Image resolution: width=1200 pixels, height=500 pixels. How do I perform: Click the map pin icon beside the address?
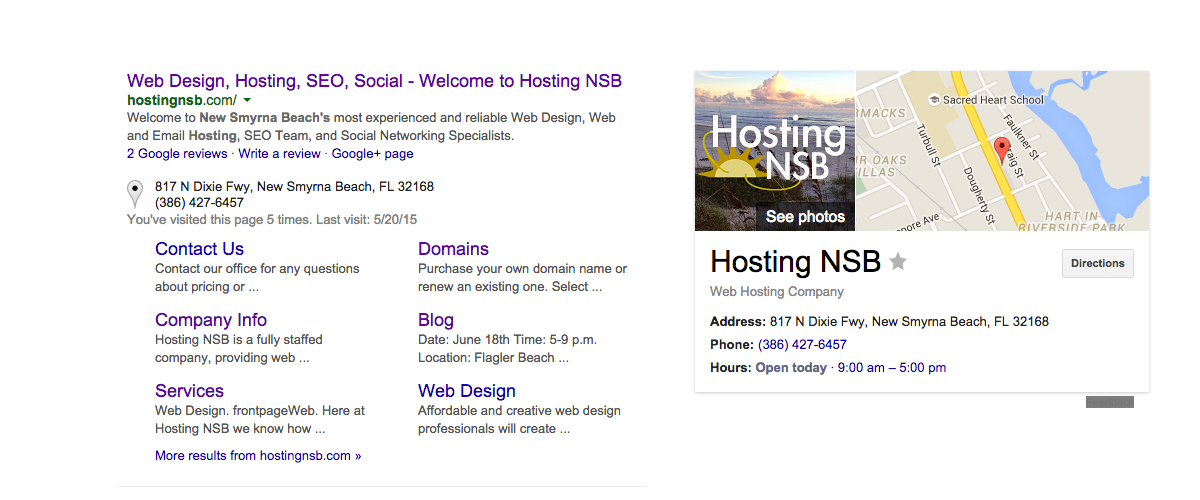pos(135,194)
